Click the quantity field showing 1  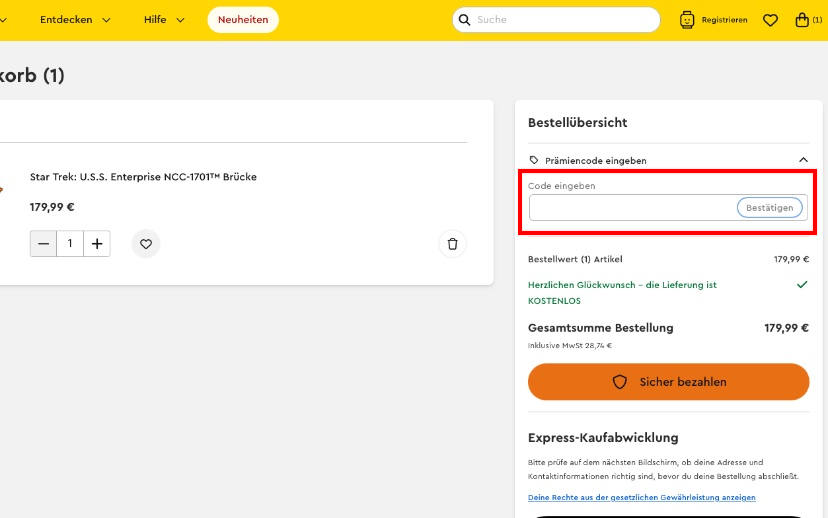pyautogui.click(x=70, y=244)
